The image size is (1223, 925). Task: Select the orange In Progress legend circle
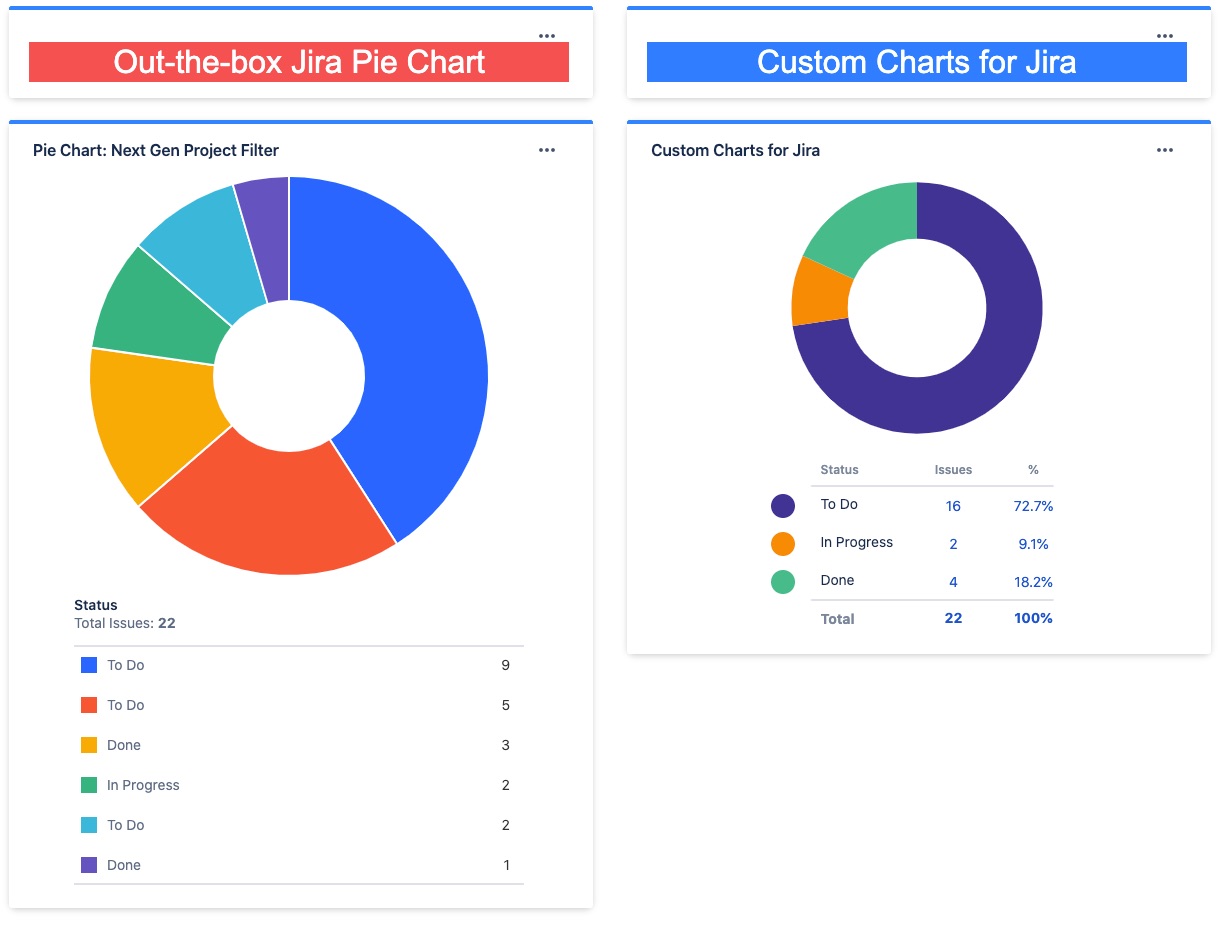click(782, 543)
